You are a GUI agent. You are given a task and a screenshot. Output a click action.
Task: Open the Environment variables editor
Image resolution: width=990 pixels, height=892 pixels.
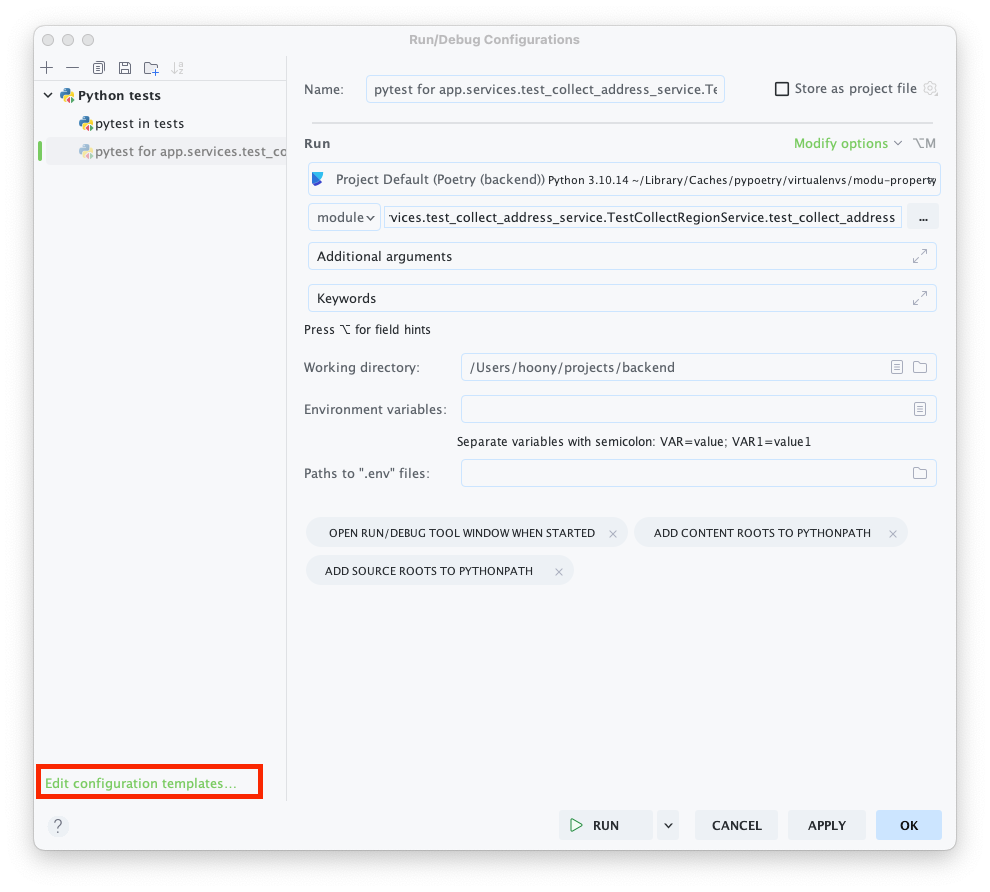point(918,409)
